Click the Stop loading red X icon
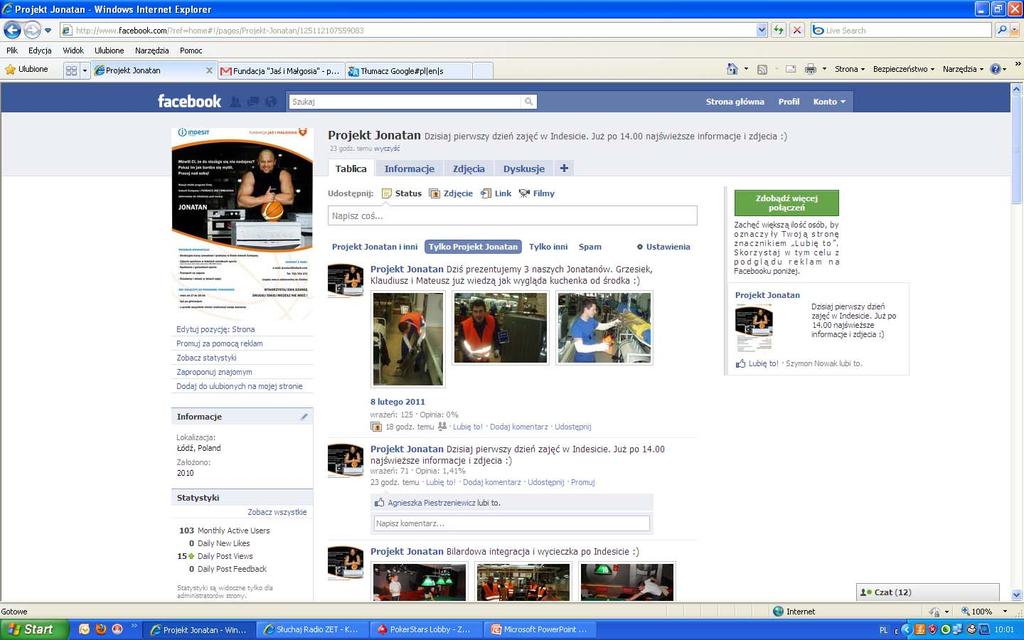 coord(797,30)
